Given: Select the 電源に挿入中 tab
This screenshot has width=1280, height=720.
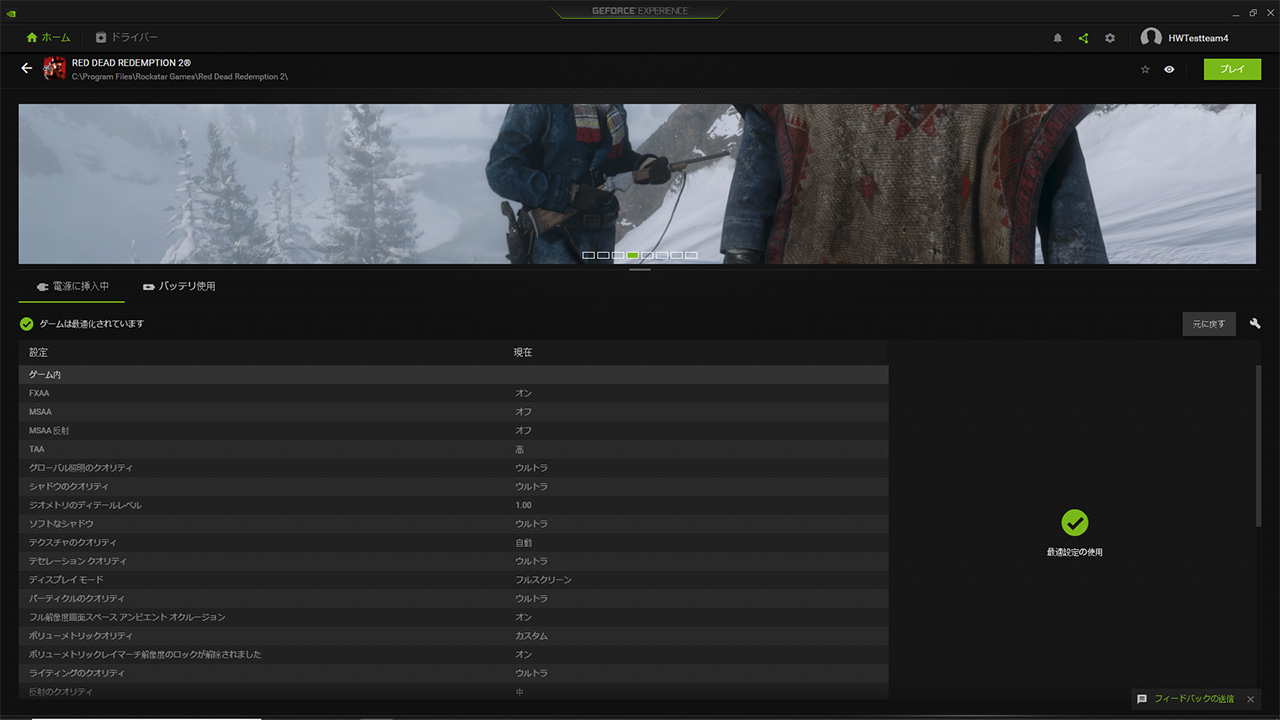Looking at the screenshot, I should pos(72,286).
